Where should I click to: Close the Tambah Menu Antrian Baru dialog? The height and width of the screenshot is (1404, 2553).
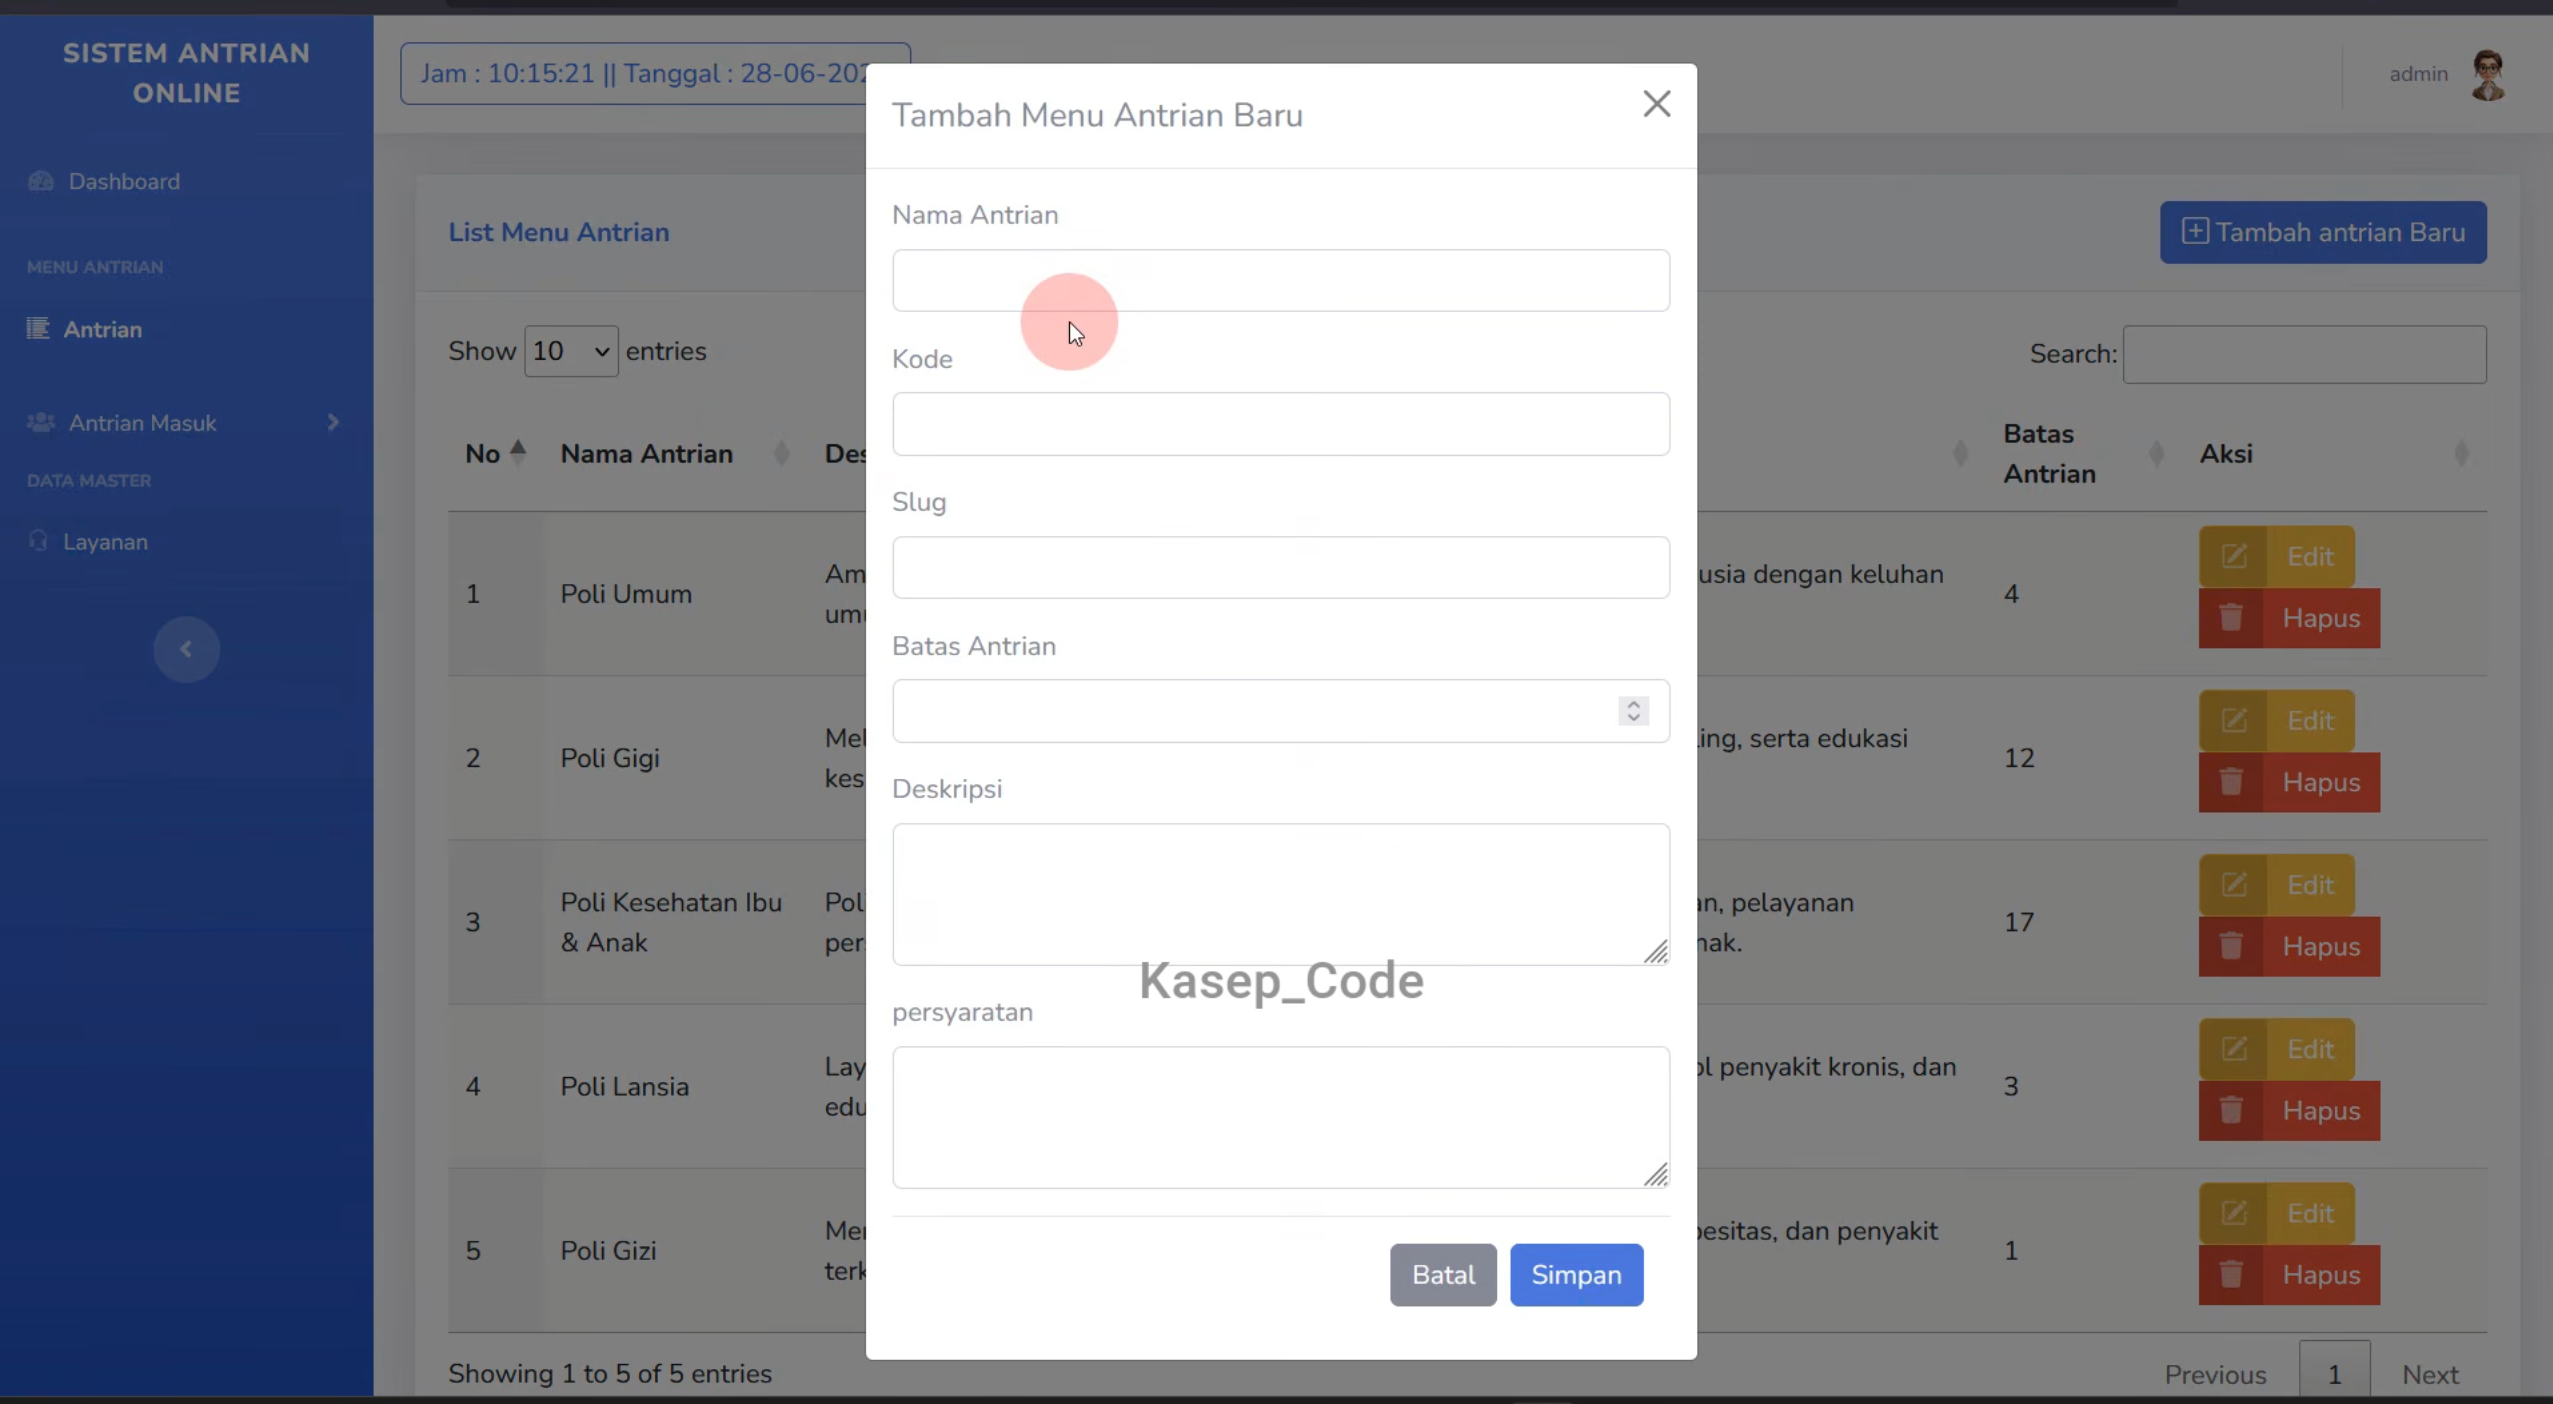pyautogui.click(x=1656, y=104)
